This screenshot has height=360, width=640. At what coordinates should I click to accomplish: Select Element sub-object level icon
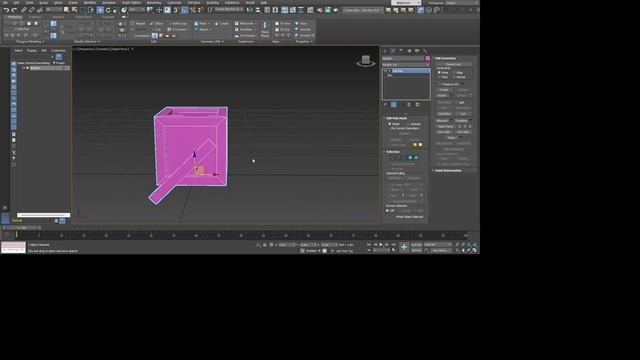coord(416,158)
